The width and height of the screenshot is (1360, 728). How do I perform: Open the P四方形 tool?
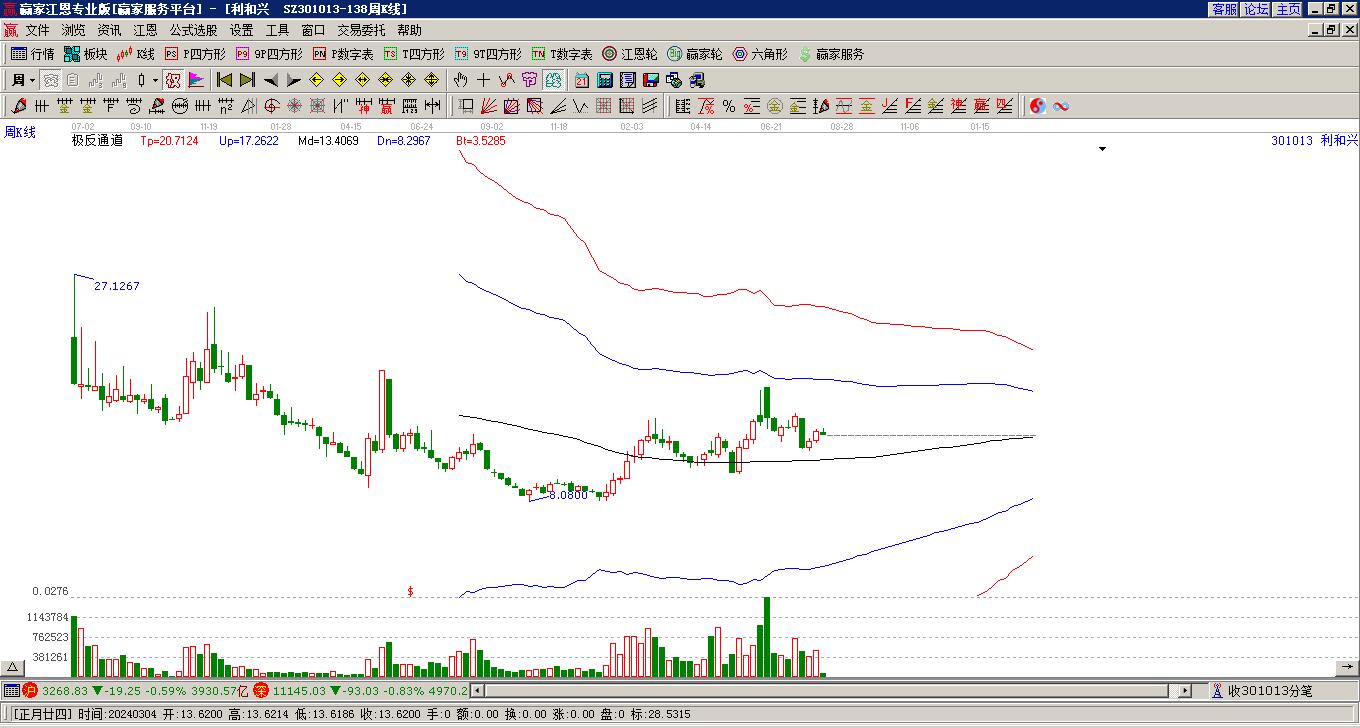[195, 54]
